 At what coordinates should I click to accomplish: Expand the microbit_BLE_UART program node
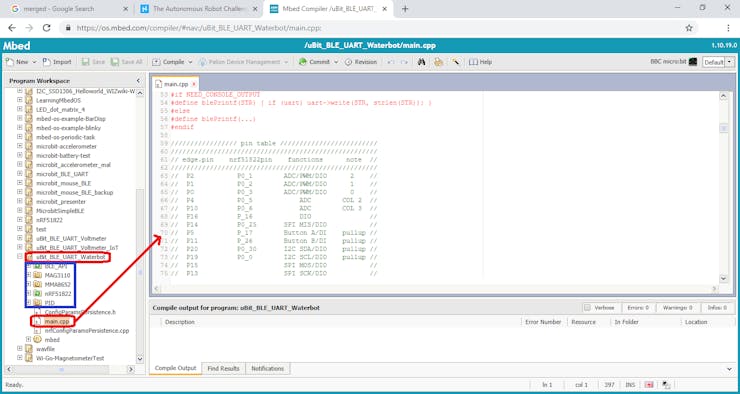(20, 174)
